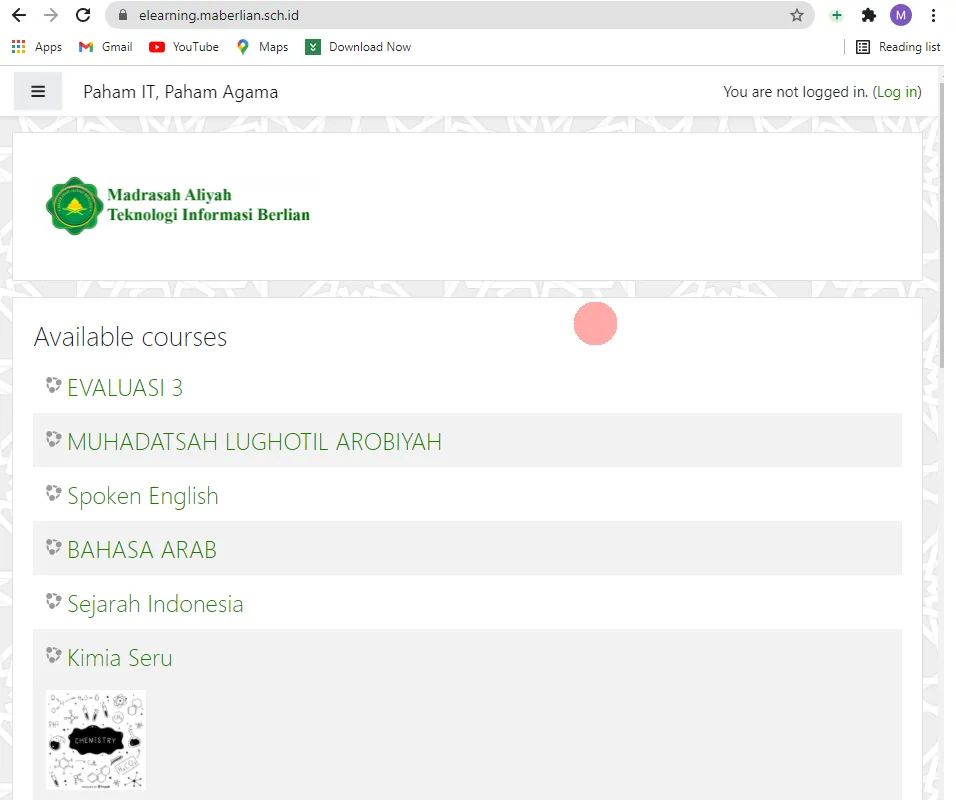Open Gmail bookmark
Viewport: 956px width, 800px height.
click(106, 47)
